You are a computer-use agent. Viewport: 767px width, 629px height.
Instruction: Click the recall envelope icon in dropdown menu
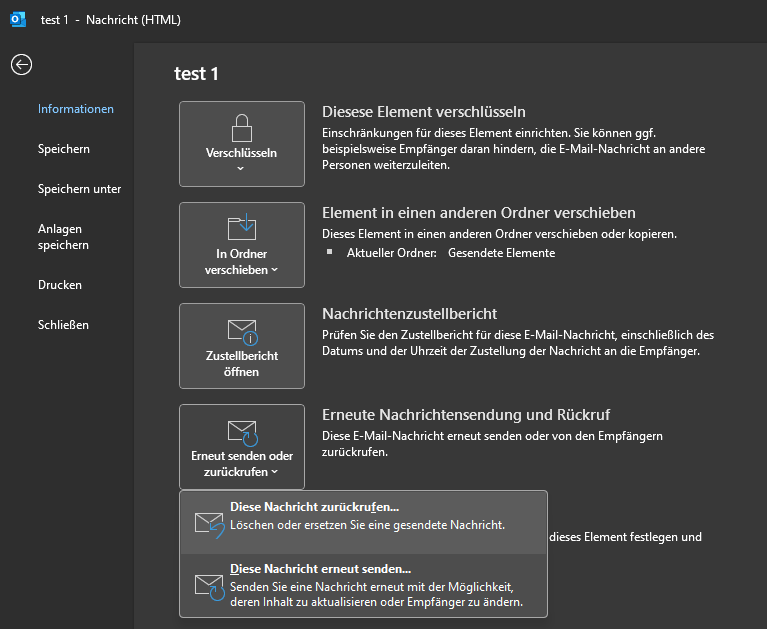(x=209, y=524)
